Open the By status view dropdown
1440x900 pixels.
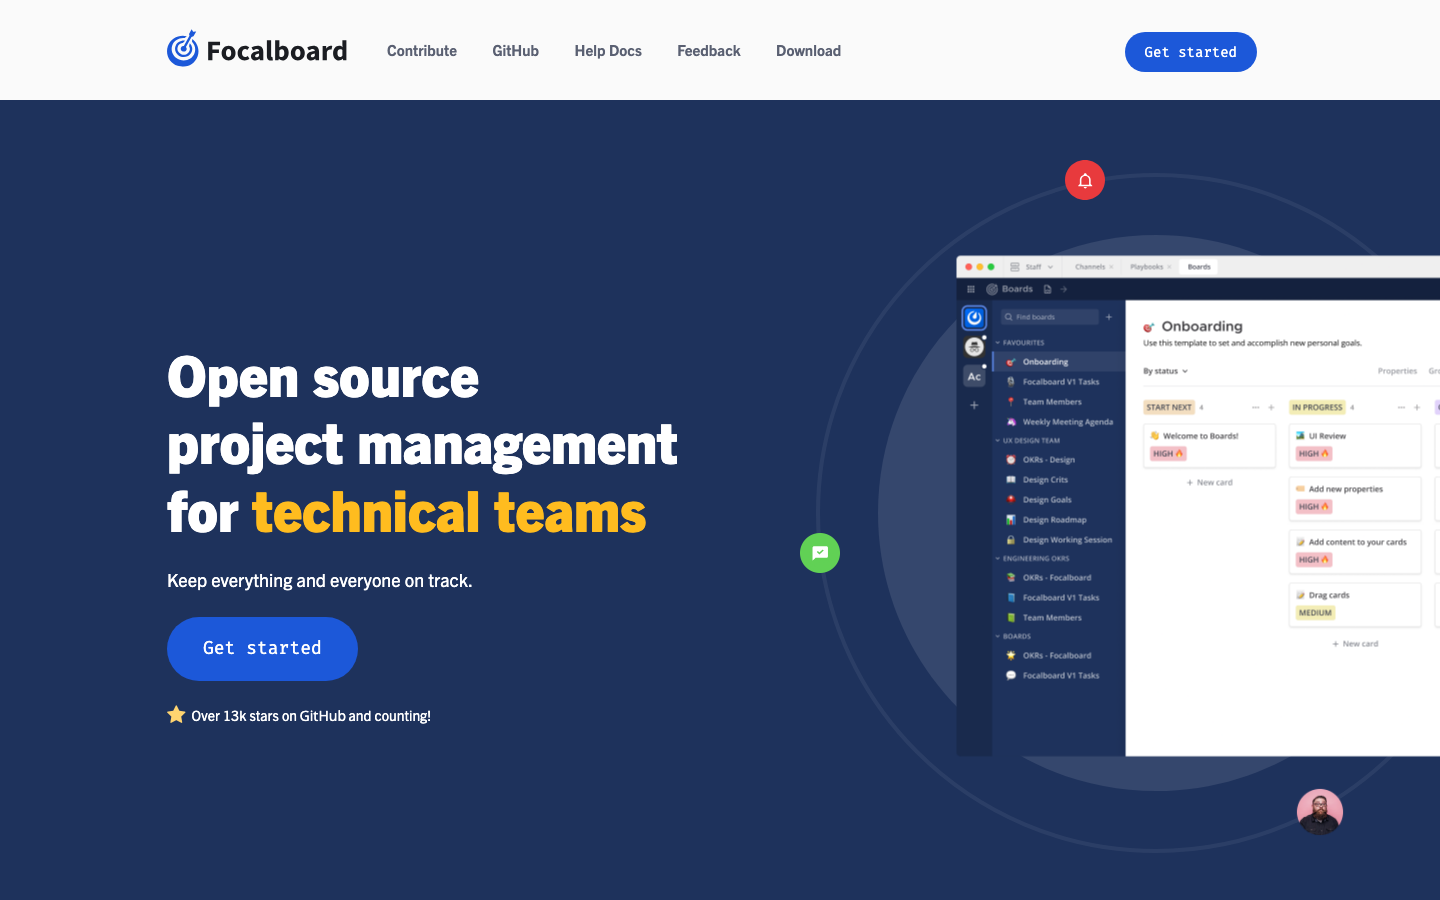(1166, 371)
